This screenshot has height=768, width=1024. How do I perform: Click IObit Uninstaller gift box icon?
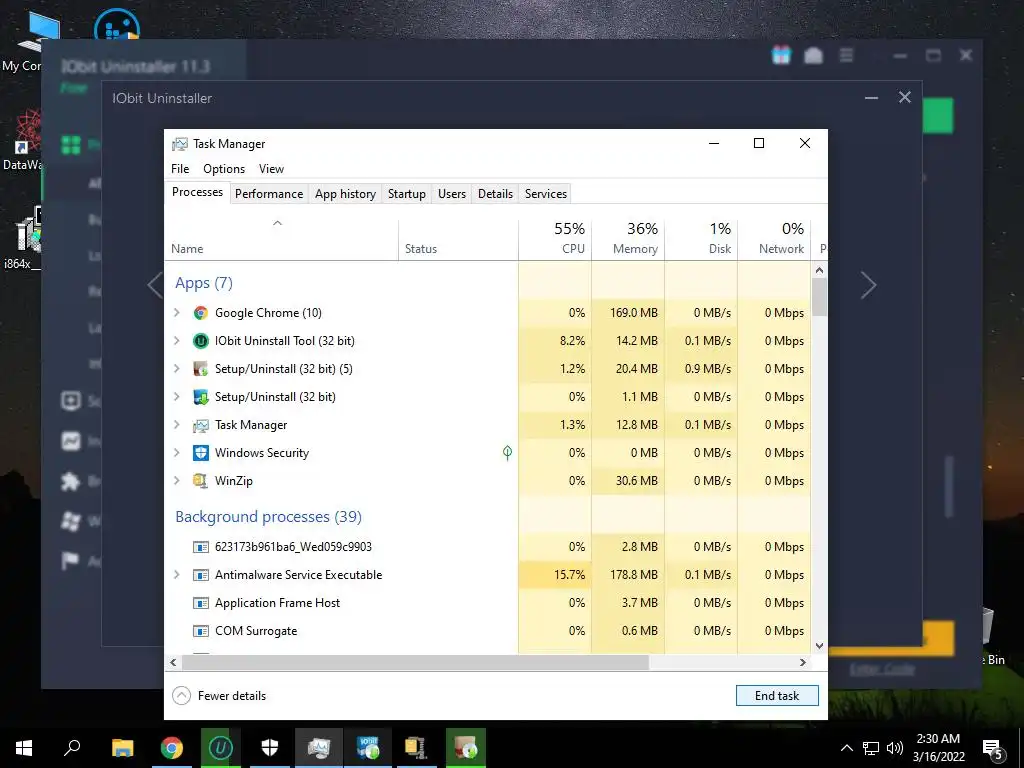tap(781, 56)
